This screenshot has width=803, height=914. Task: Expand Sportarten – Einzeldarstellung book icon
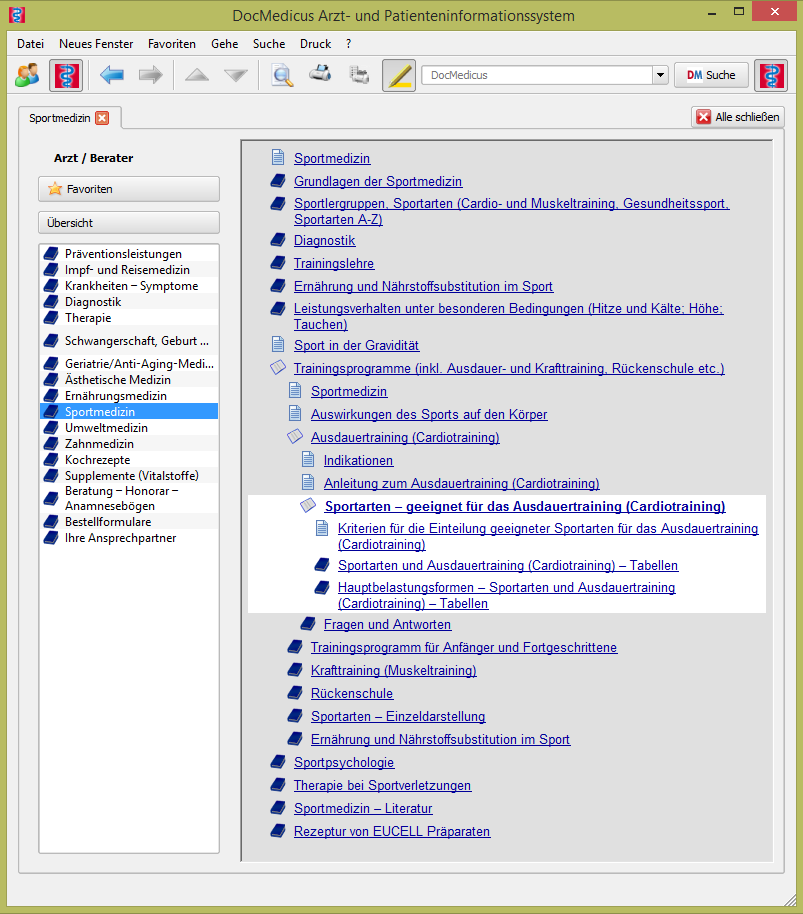click(295, 715)
